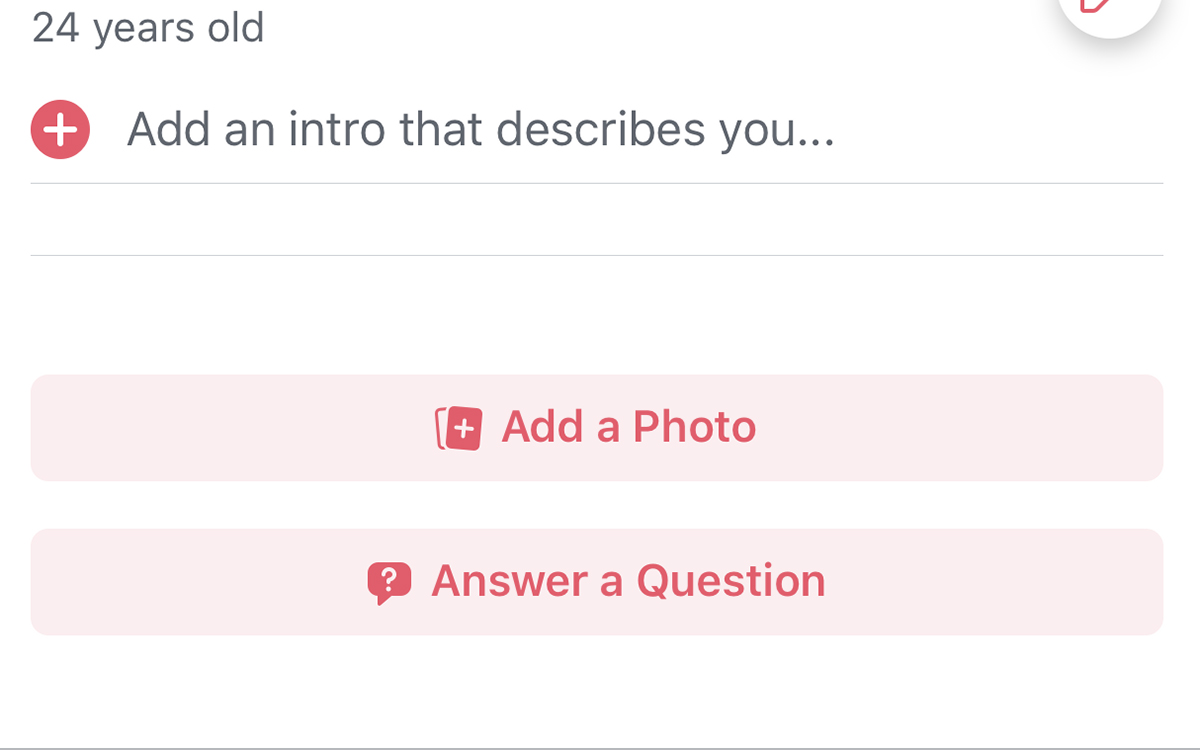Click the word "Question" in the pink button

tap(731, 582)
